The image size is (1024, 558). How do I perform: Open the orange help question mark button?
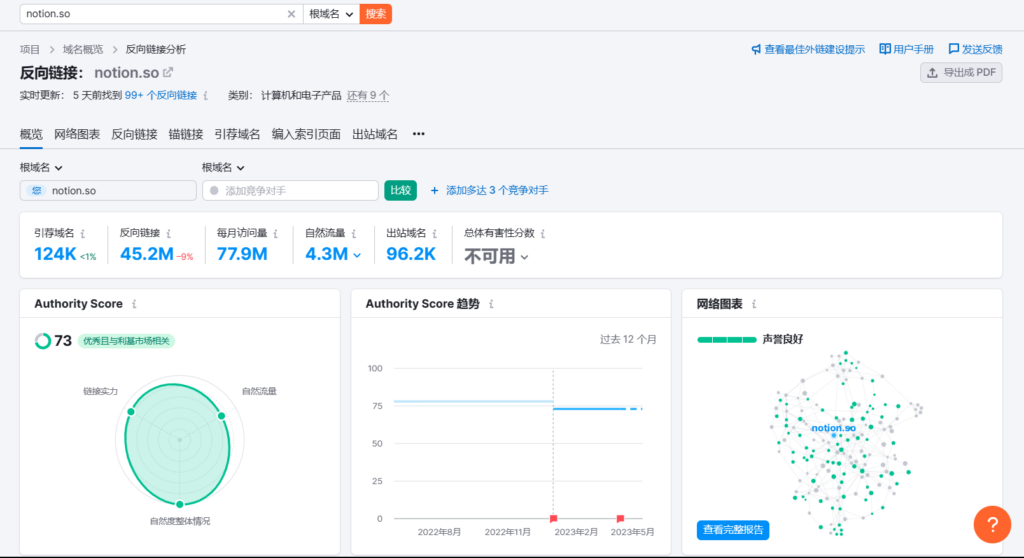pos(992,524)
